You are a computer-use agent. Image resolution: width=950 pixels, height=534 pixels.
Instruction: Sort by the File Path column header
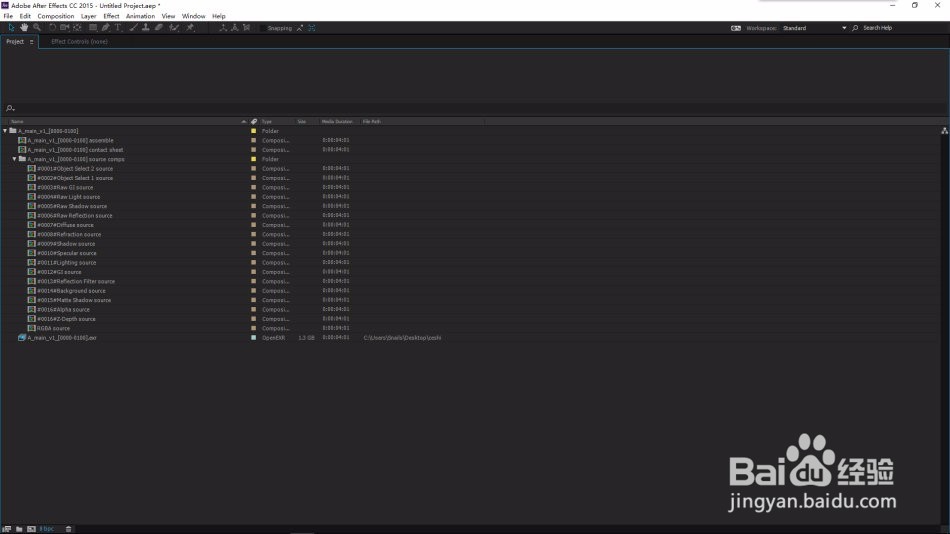coord(371,122)
